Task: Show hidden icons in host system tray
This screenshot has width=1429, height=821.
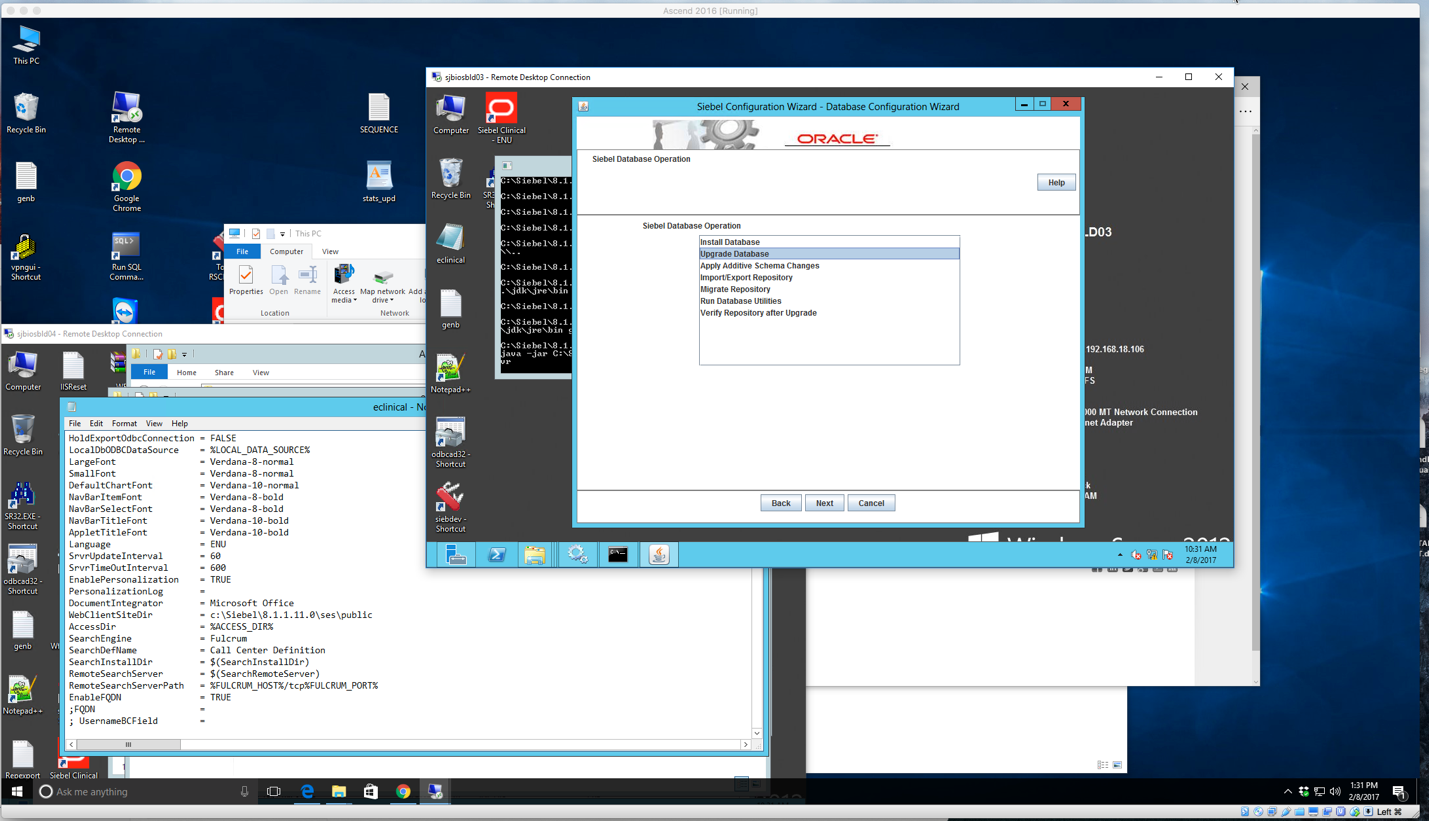Action: click(x=1288, y=792)
